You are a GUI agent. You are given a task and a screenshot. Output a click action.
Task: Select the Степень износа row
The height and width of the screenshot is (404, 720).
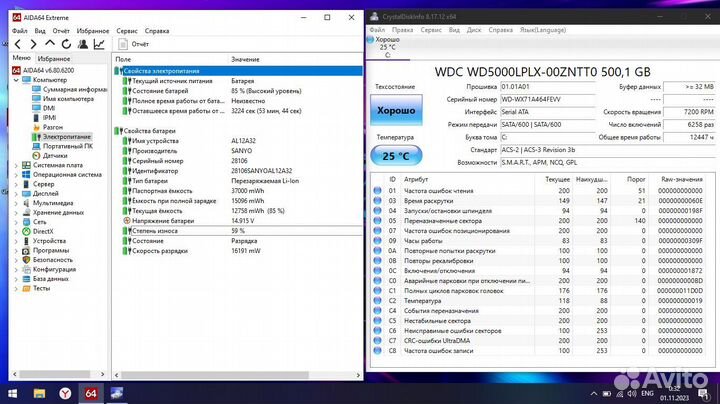pos(238,231)
